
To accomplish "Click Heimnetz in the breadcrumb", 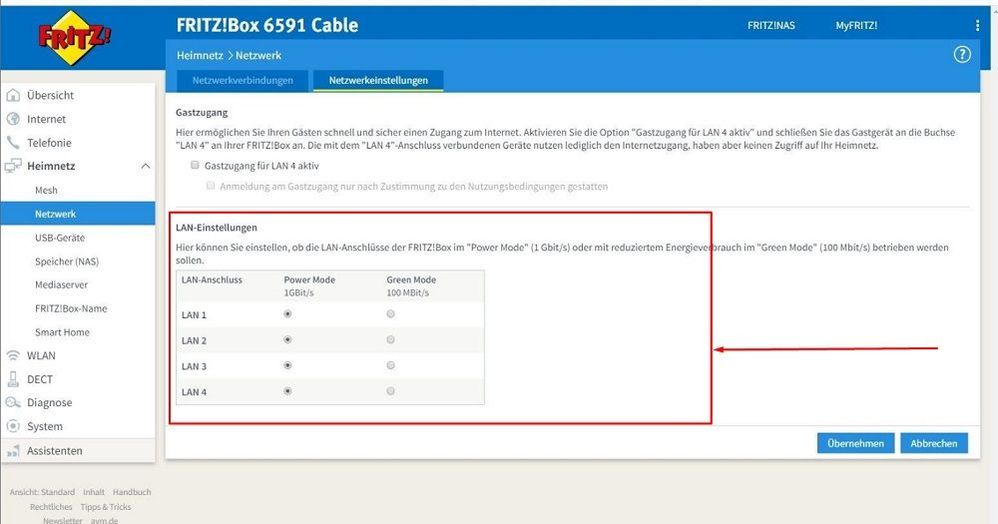I will (200, 55).
